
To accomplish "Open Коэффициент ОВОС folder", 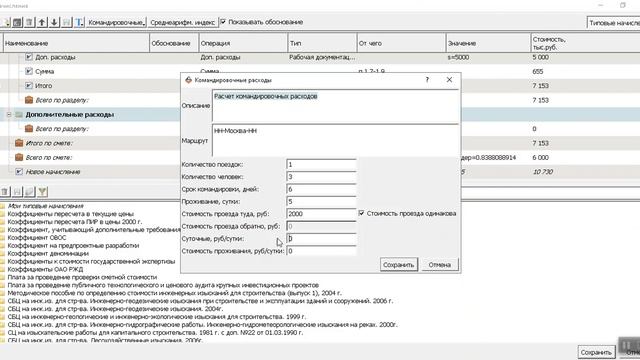I will pos(37,238).
